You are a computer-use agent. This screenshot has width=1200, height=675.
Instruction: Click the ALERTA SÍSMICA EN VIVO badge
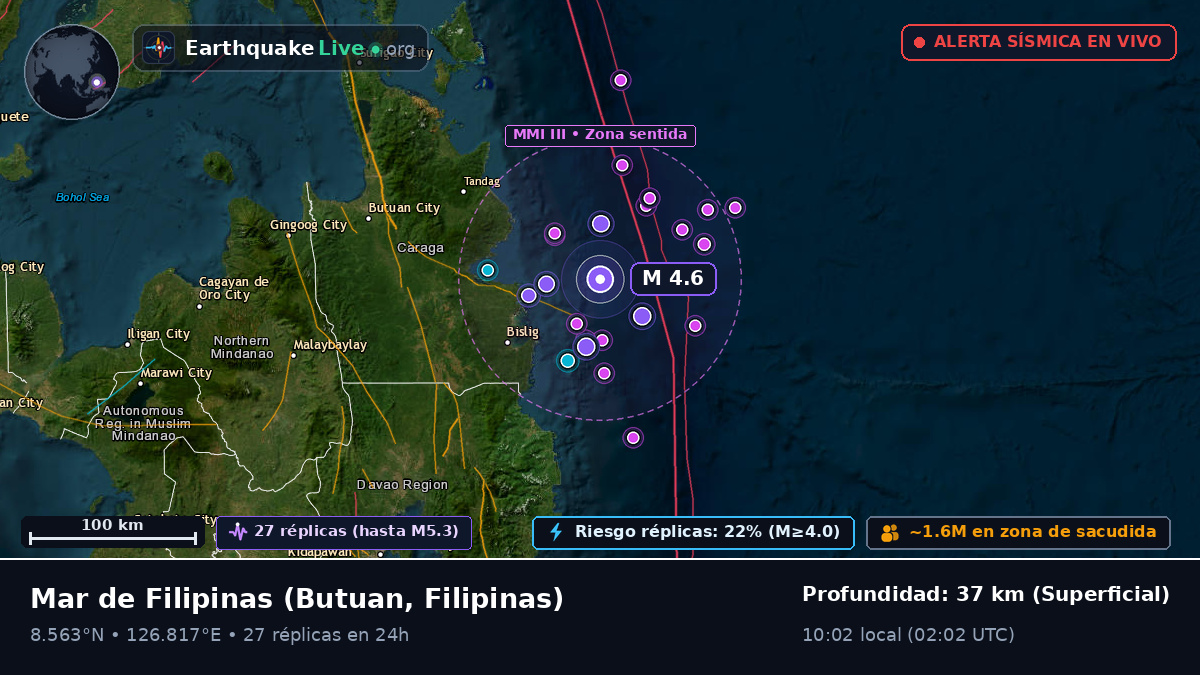point(1038,42)
